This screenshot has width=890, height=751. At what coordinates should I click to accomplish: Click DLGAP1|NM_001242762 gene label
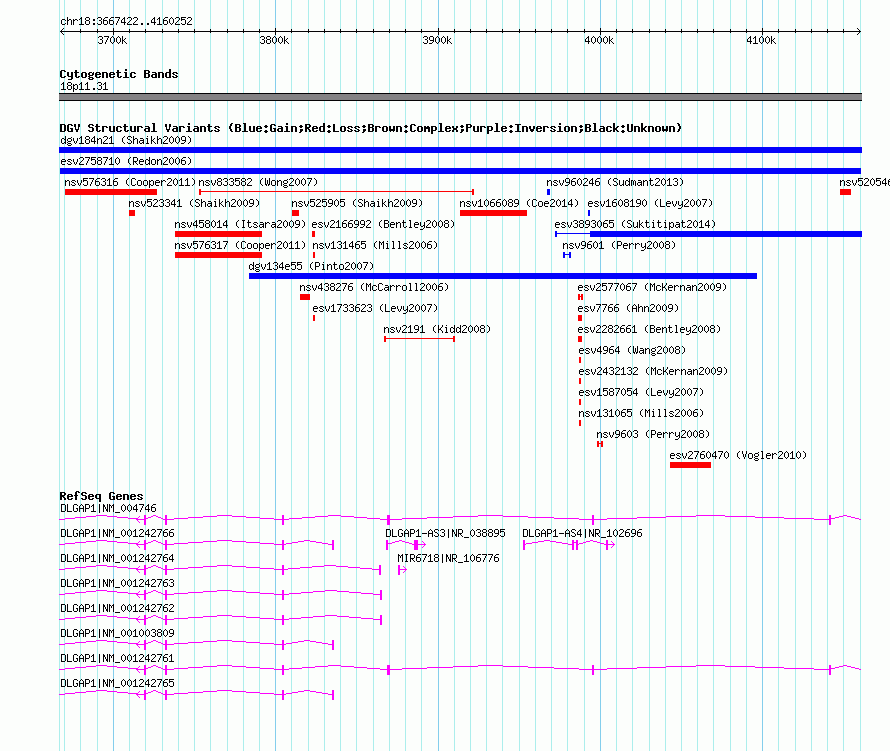tap(117, 609)
